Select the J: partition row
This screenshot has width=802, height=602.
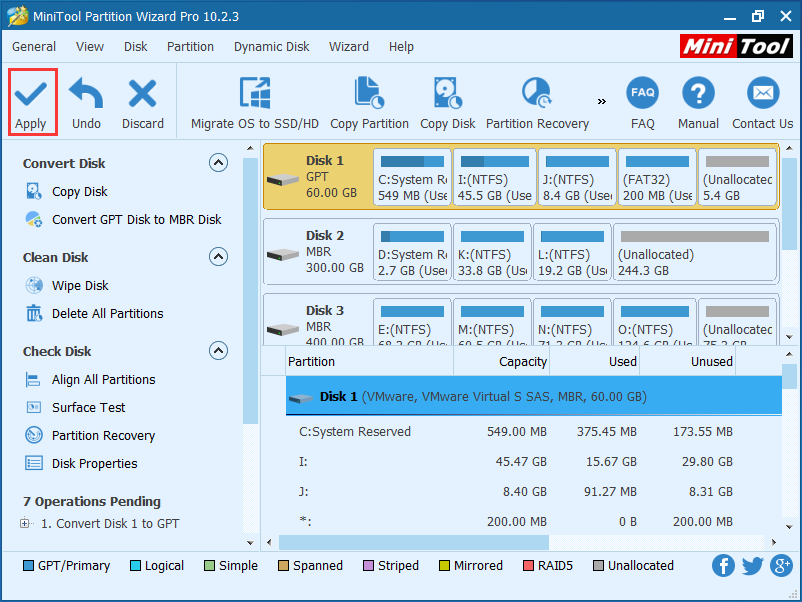pos(533,492)
